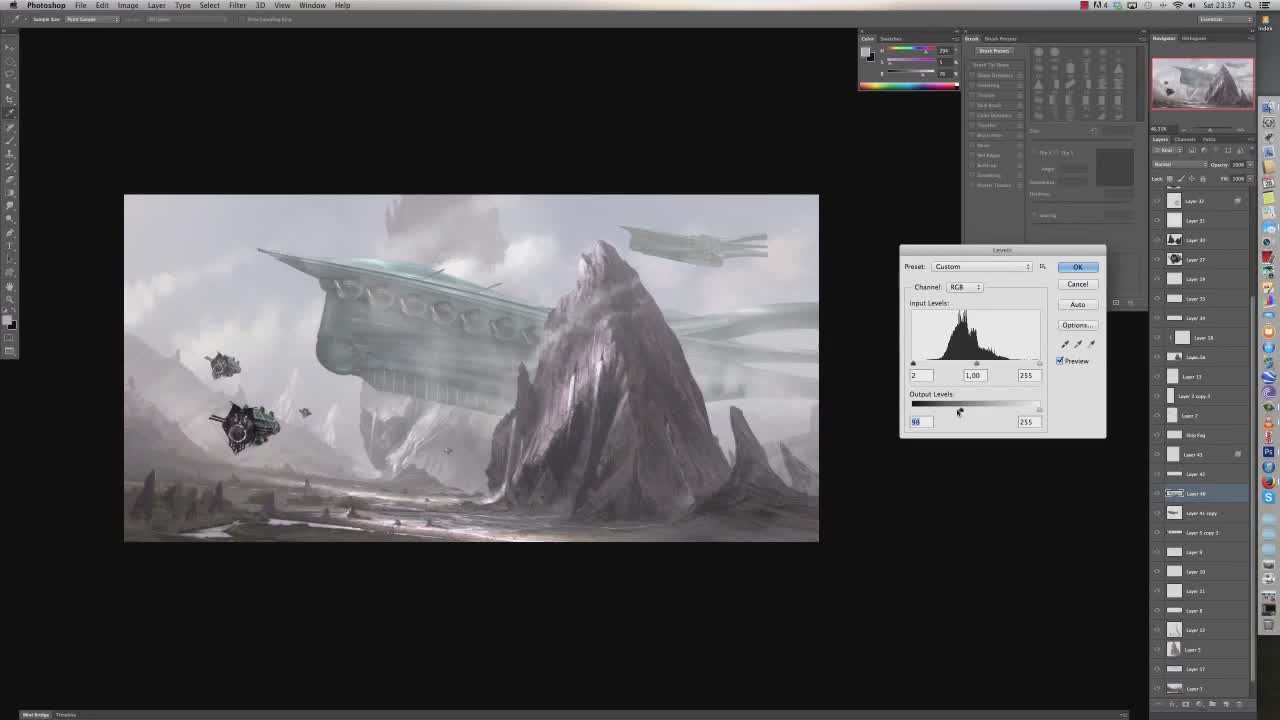Select the Clone Stamp tool
The width and height of the screenshot is (1280, 720).
pos(10,153)
